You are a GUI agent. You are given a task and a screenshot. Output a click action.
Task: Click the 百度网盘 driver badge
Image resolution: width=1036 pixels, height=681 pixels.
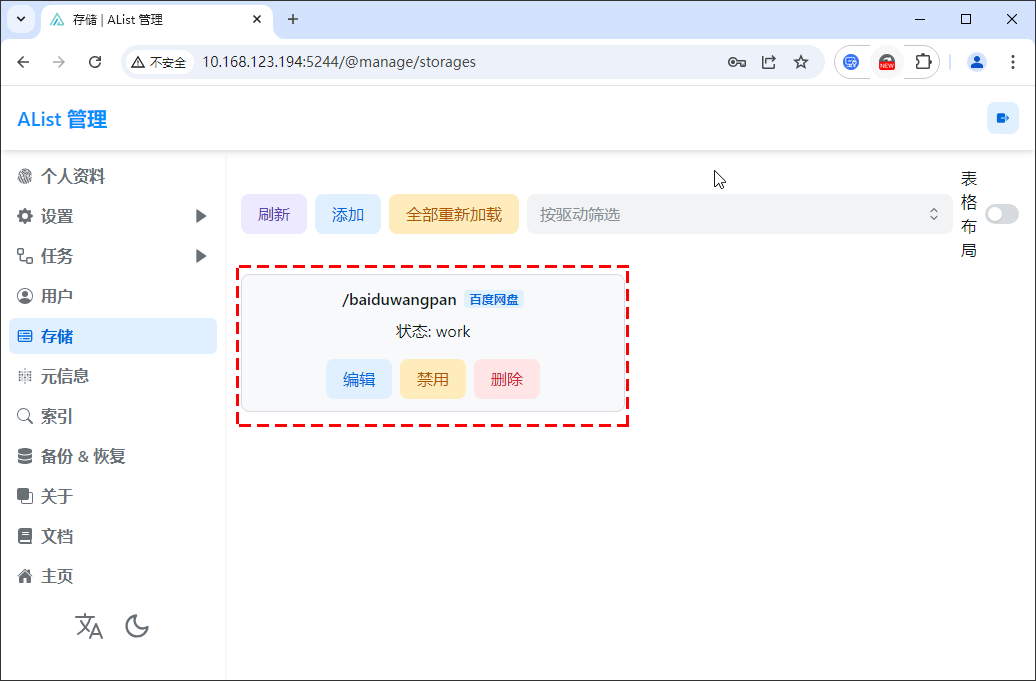(494, 299)
